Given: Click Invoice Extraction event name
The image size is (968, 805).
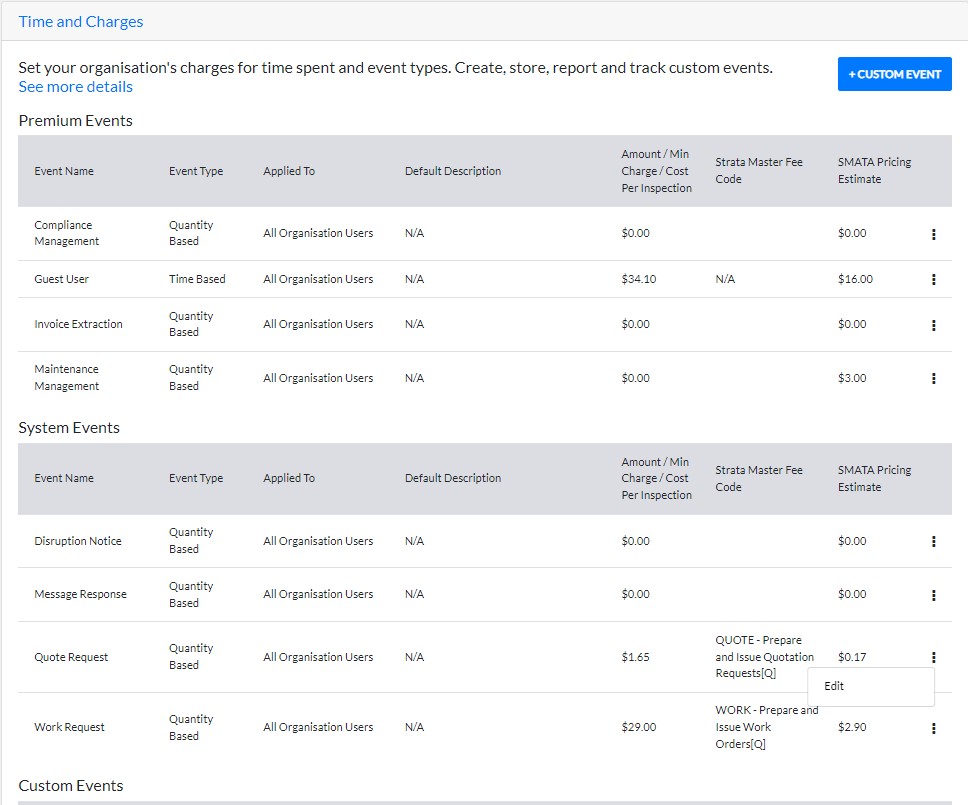Looking at the screenshot, I should [x=78, y=324].
